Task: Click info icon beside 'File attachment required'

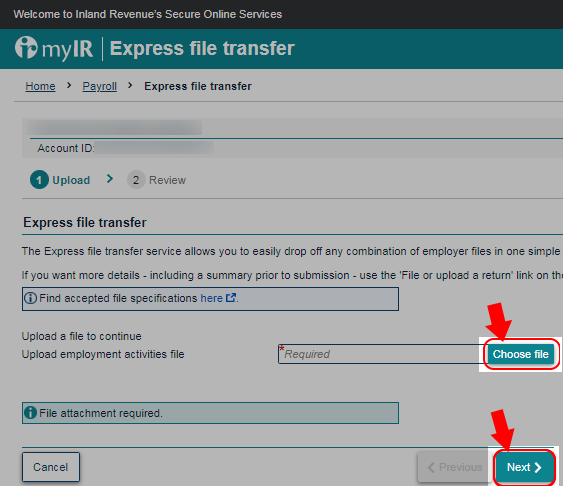Action: (x=31, y=413)
